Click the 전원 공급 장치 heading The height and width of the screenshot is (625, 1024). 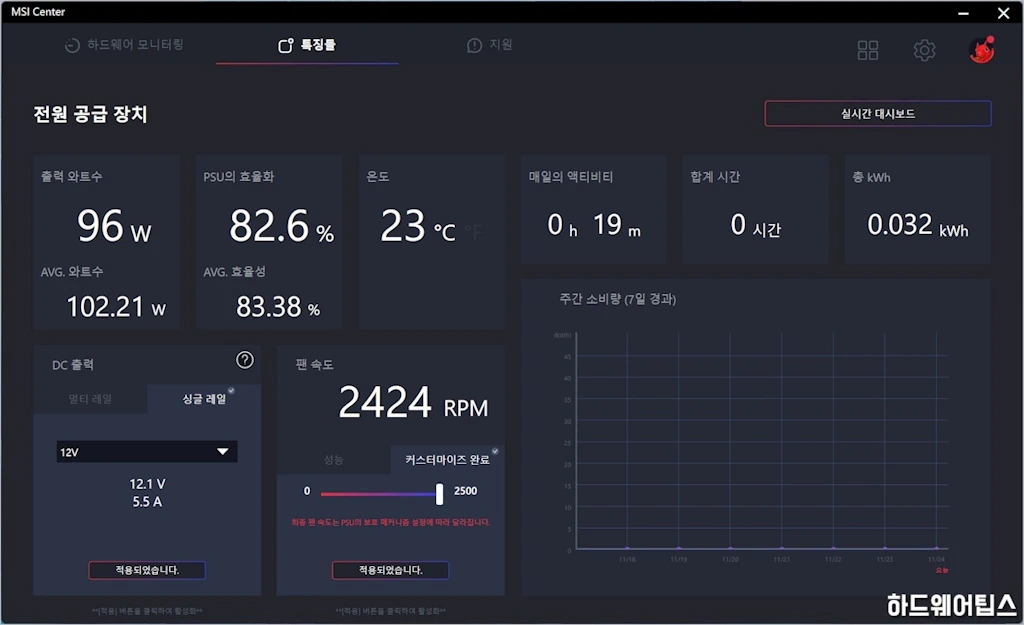(90, 114)
